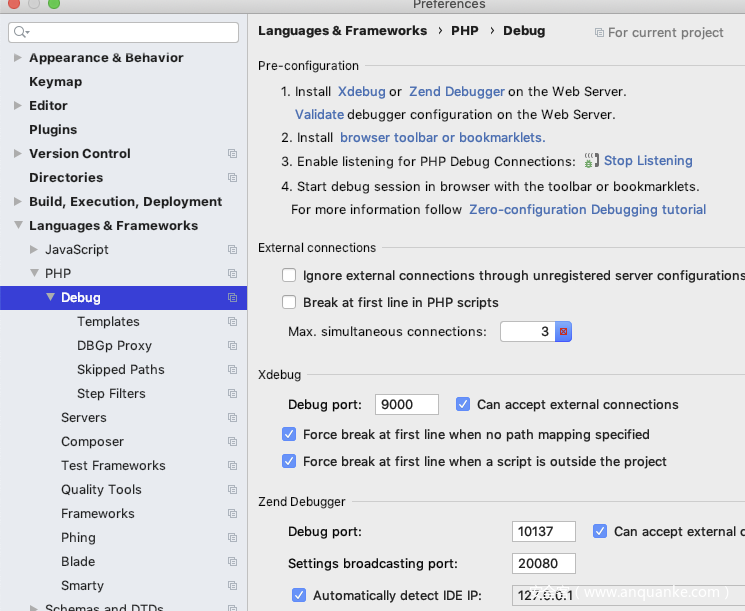The width and height of the screenshot is (745, 611).
Task: Uncheck Xdebug Can accept external connections
Action: click(463, 404)
